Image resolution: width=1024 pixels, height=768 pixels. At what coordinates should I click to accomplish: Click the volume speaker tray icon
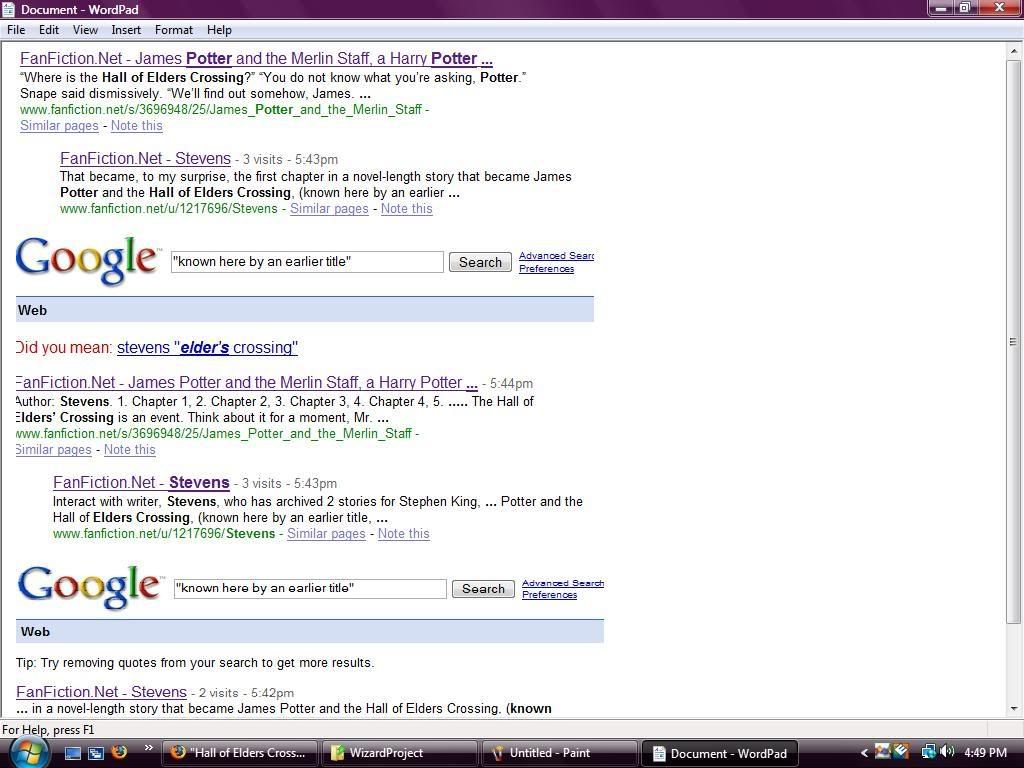coord(948,752)
